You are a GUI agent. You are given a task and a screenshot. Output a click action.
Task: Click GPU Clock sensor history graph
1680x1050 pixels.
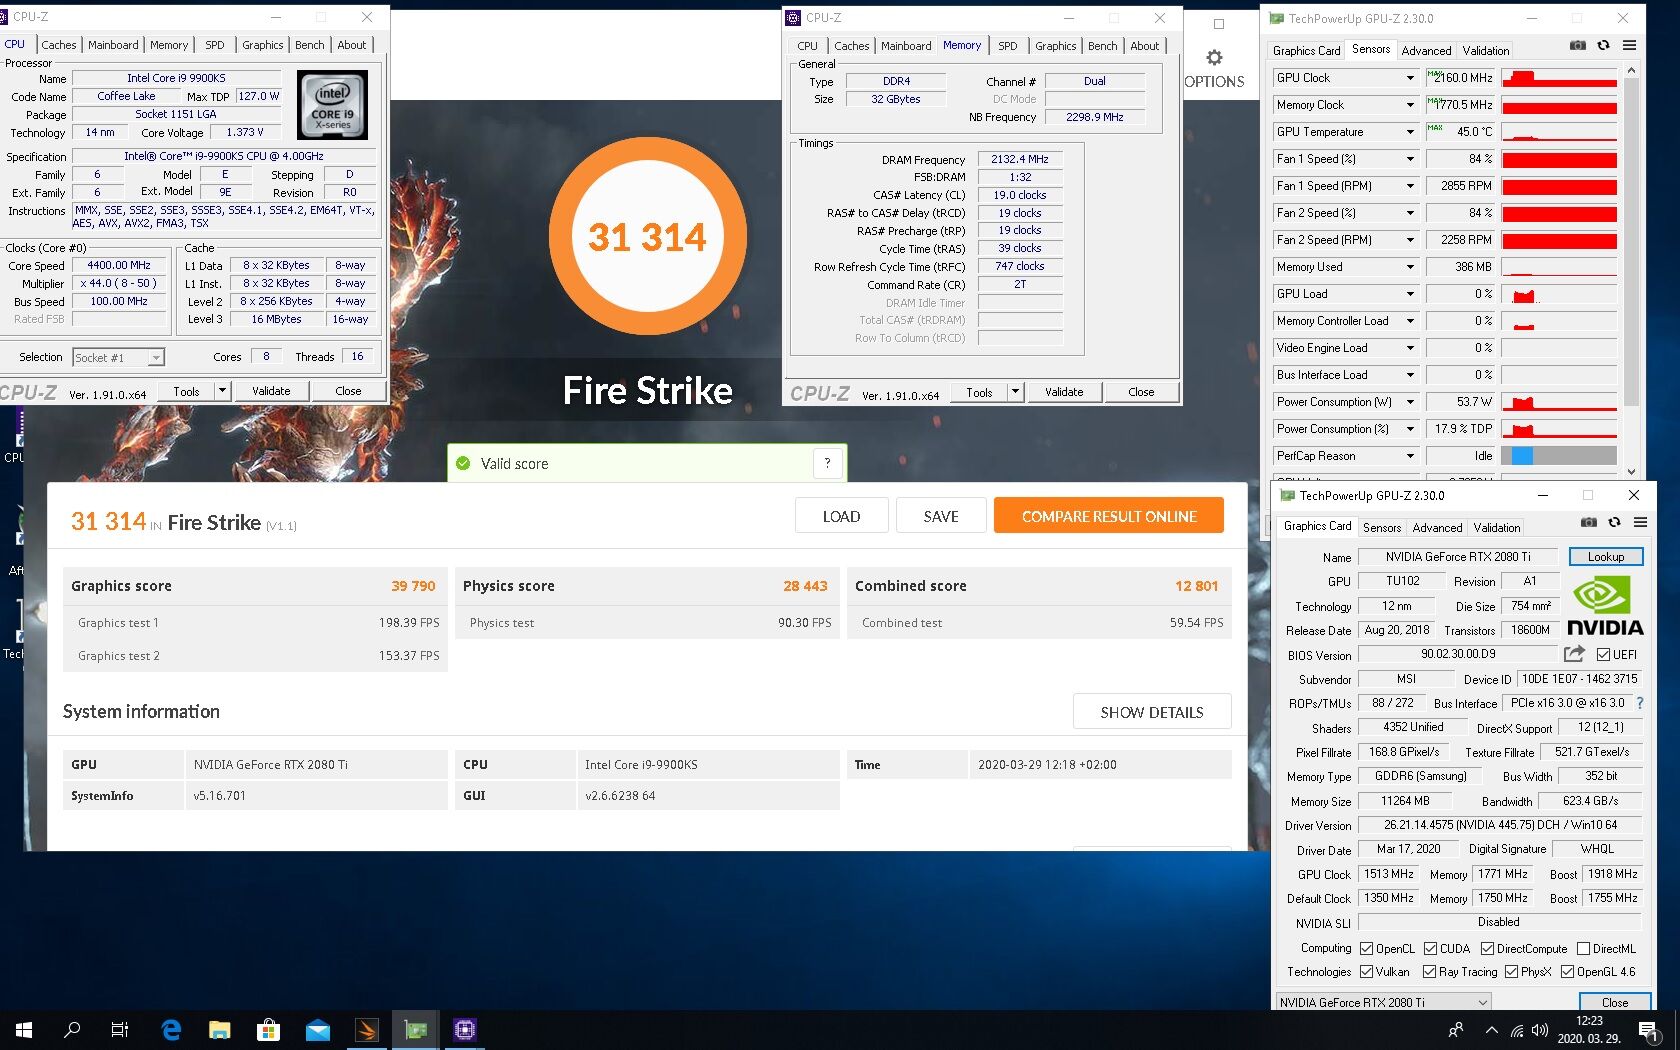click(1559, 78)
